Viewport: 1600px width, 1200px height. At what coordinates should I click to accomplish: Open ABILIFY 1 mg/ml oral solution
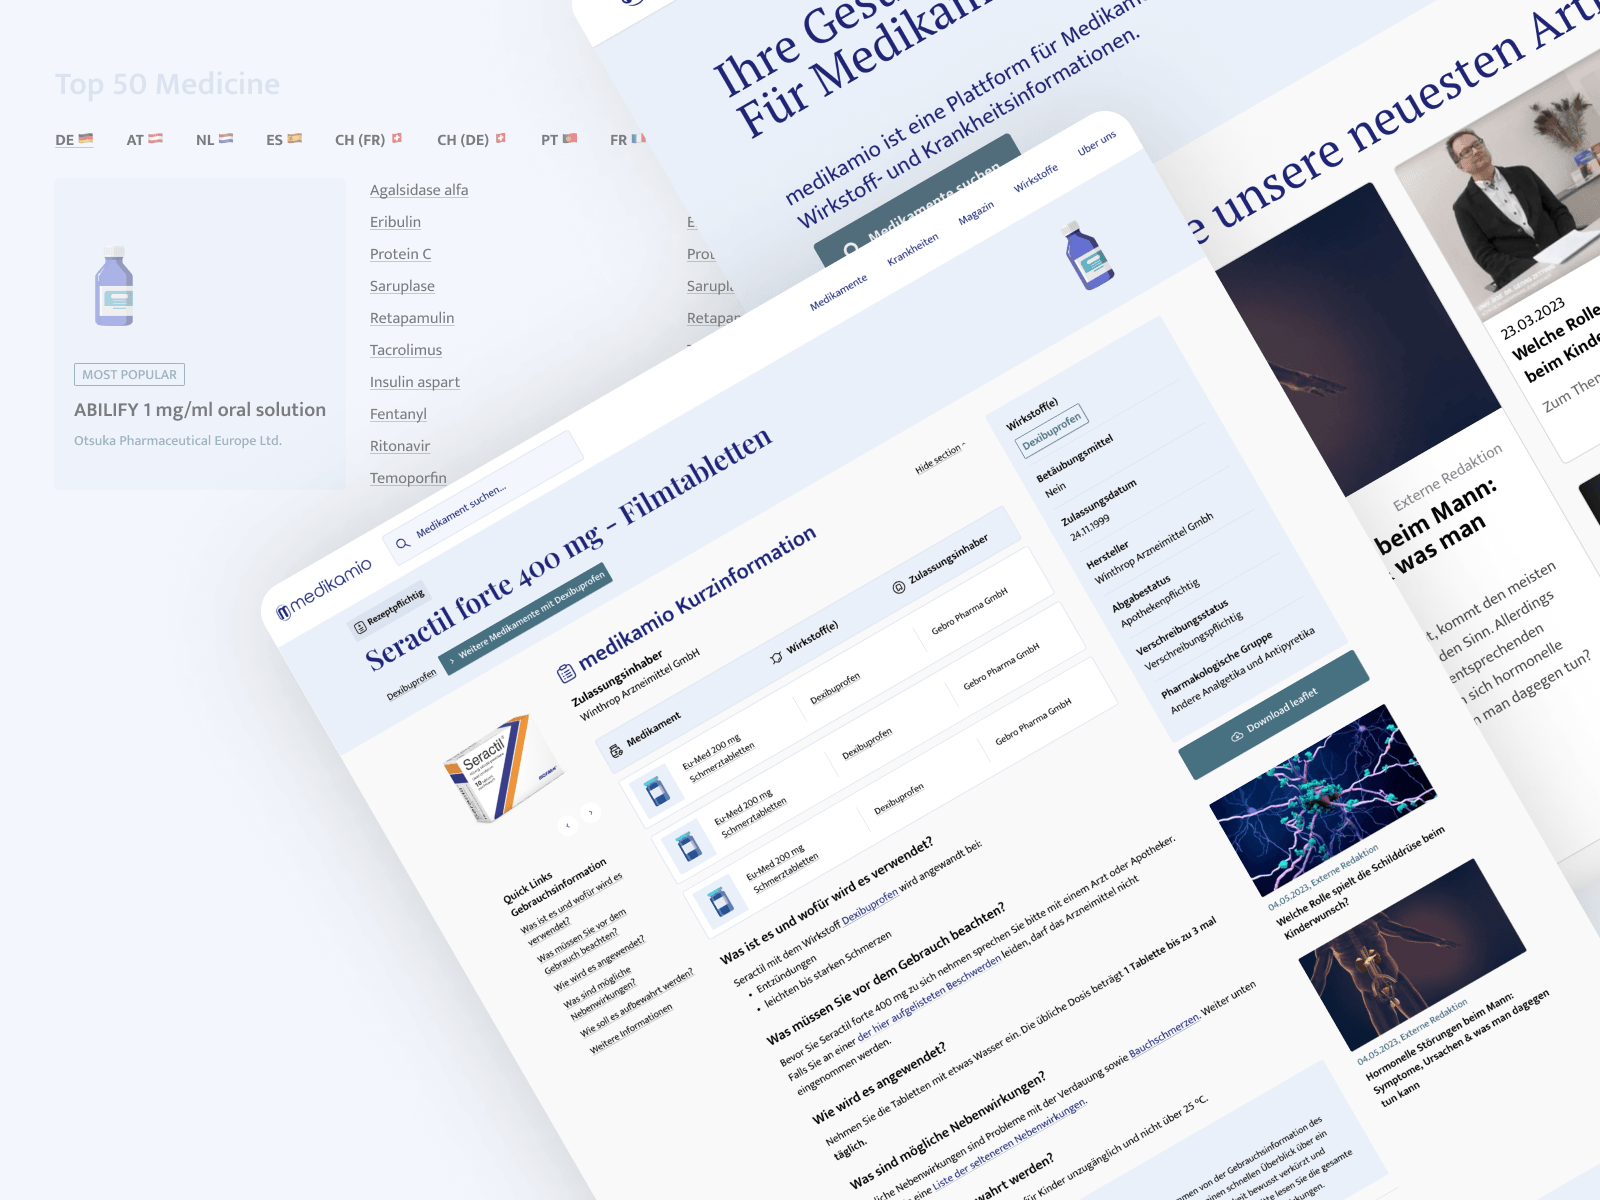tap(200, 410)
